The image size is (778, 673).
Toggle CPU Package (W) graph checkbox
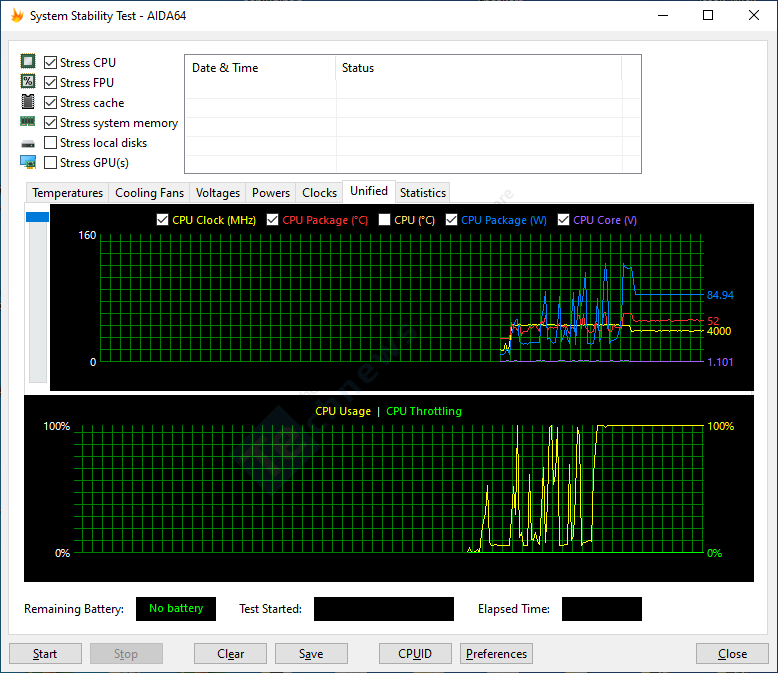tap(451, 219)
